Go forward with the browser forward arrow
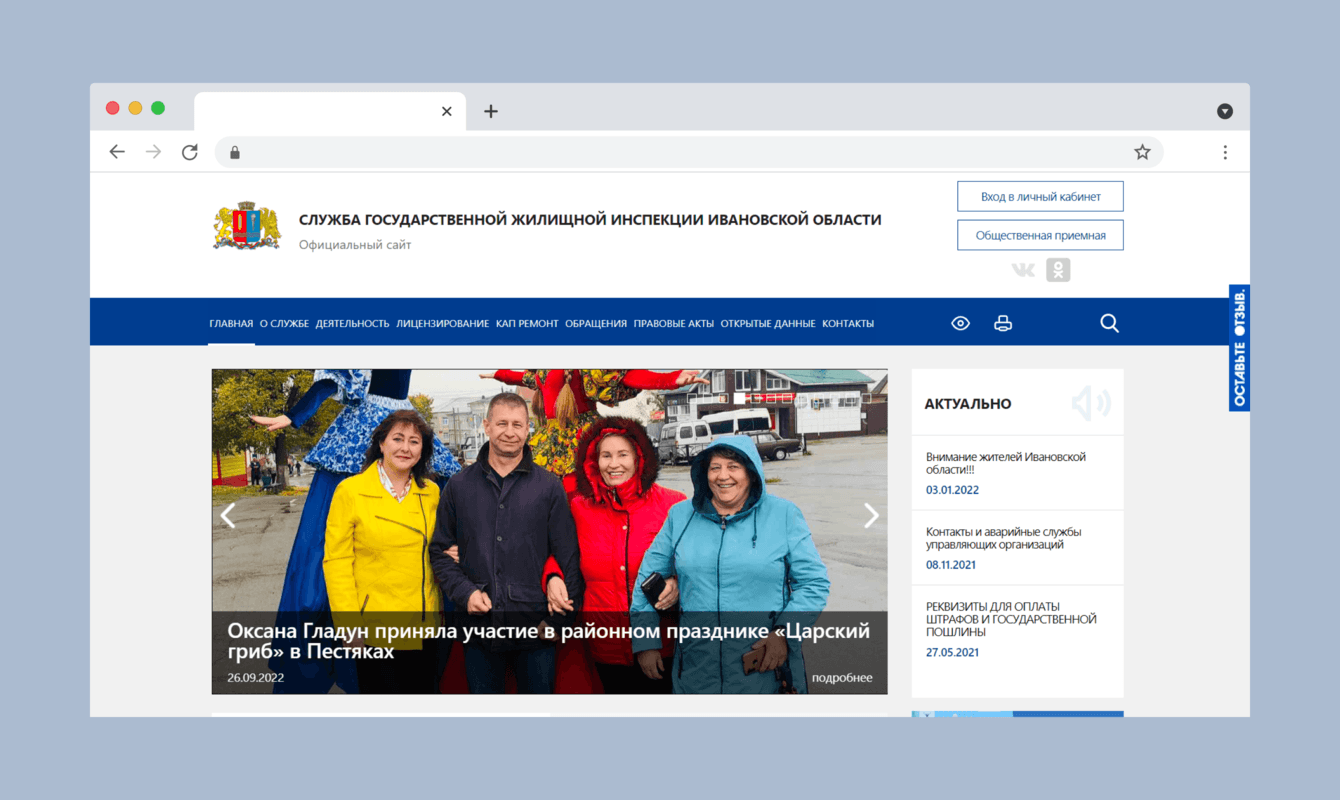The image size is (1340, 800). (153, 152)
